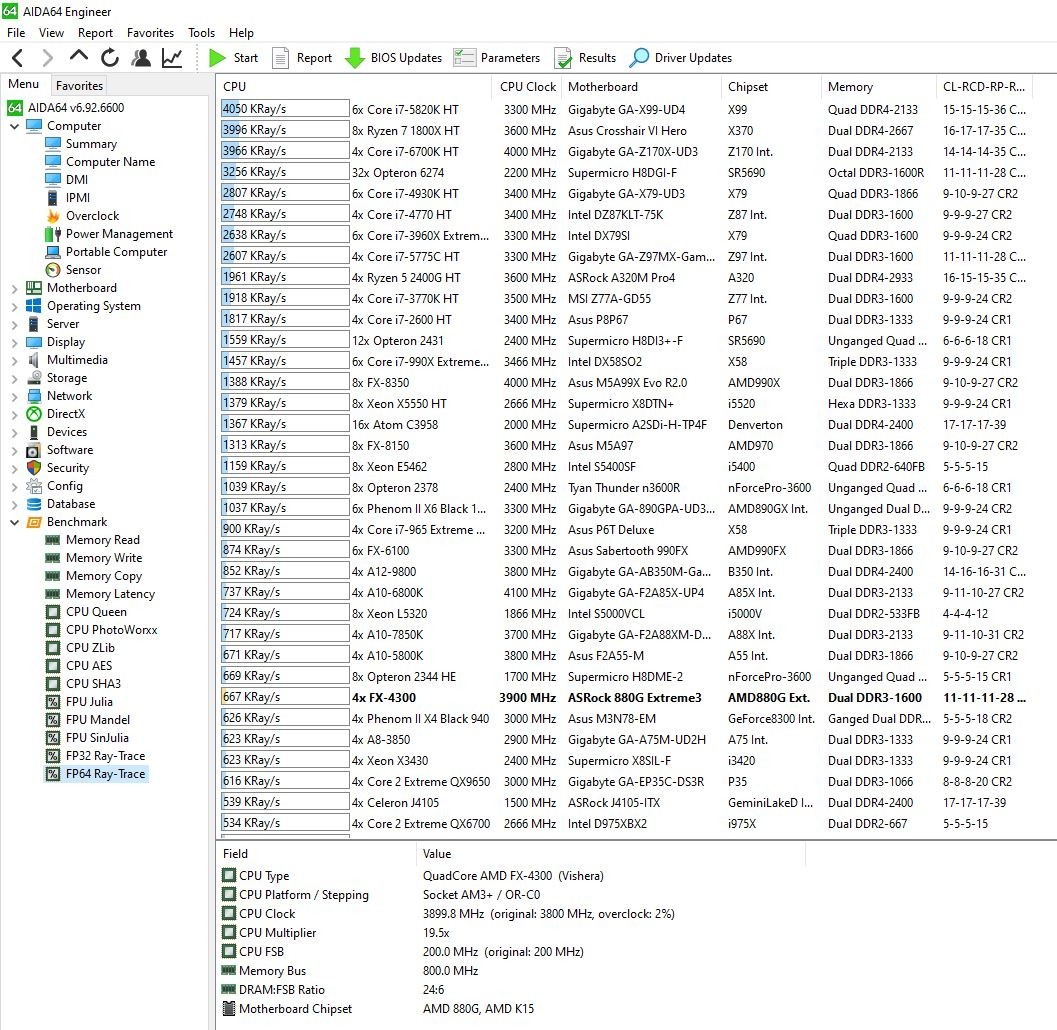Collapse the Computer tree node
Viewport: 1057px width, 1030px height.
click(14, 126)
